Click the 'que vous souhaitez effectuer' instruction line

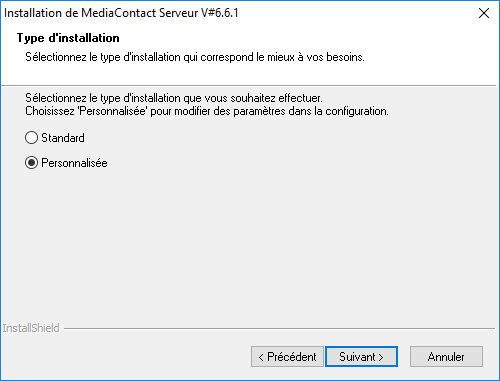pos(174,98)
